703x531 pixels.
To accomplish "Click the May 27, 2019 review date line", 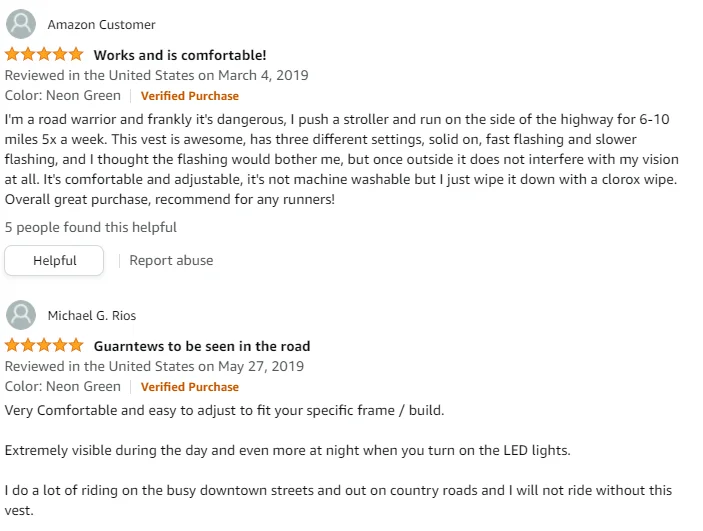I will point(154,366).
